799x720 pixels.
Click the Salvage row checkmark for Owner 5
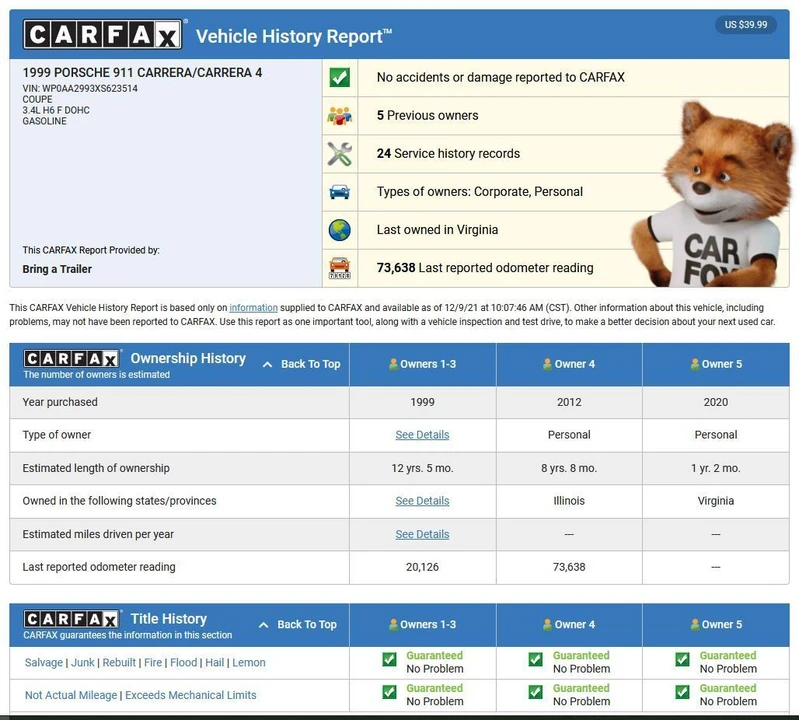coord(682,659)
